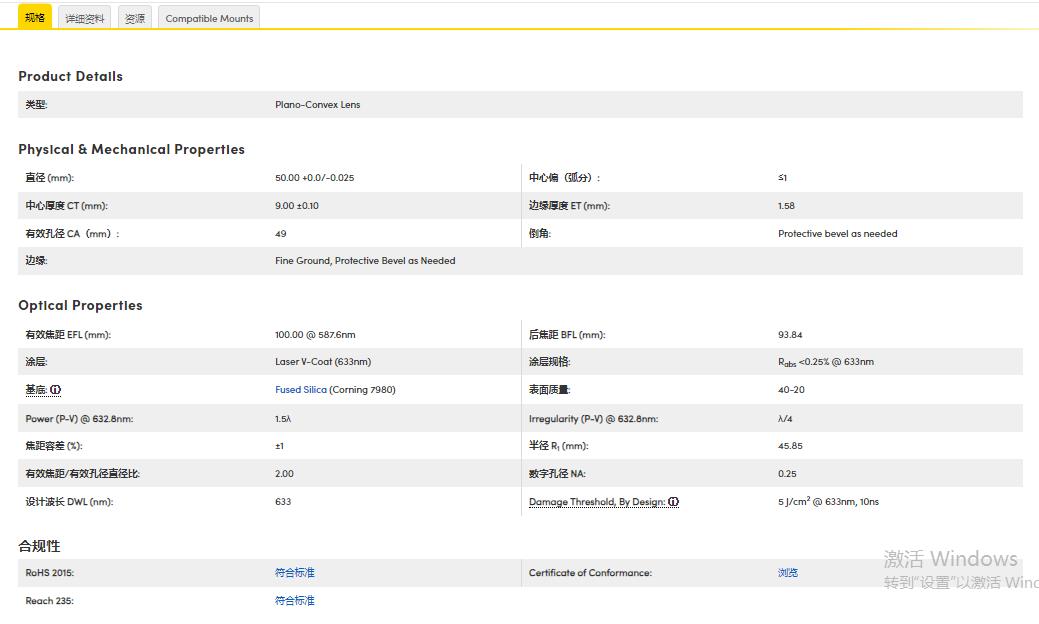Click the Damage Threshold, By Design label

596,502
